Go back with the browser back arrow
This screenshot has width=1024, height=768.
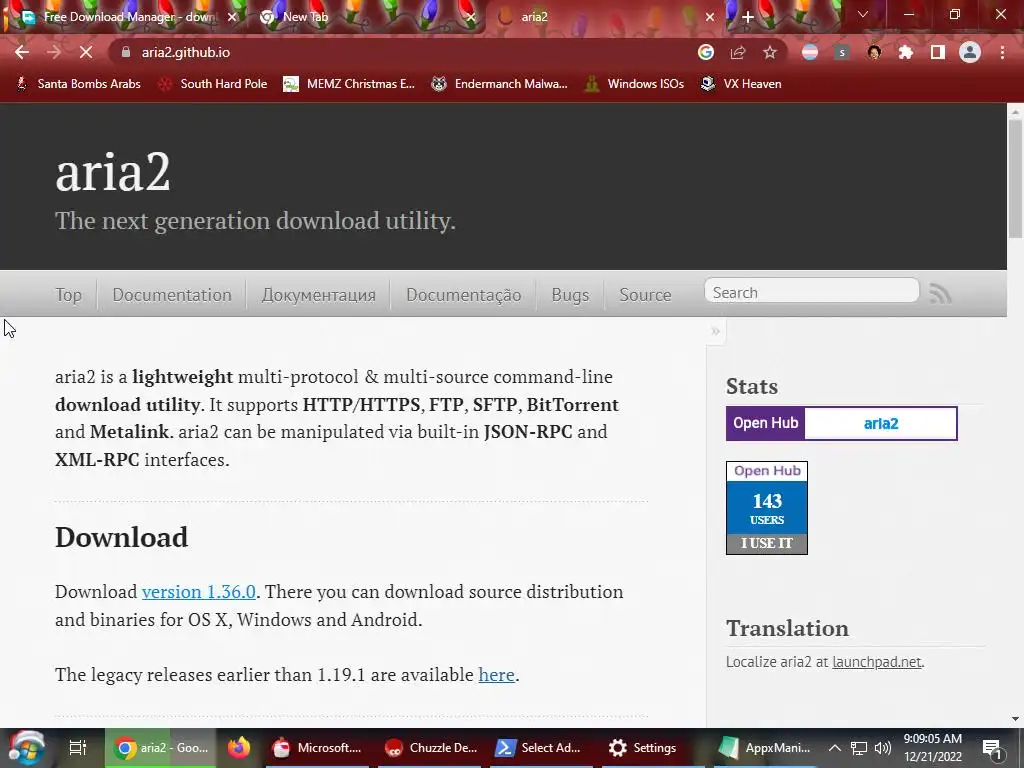[22, 52]
